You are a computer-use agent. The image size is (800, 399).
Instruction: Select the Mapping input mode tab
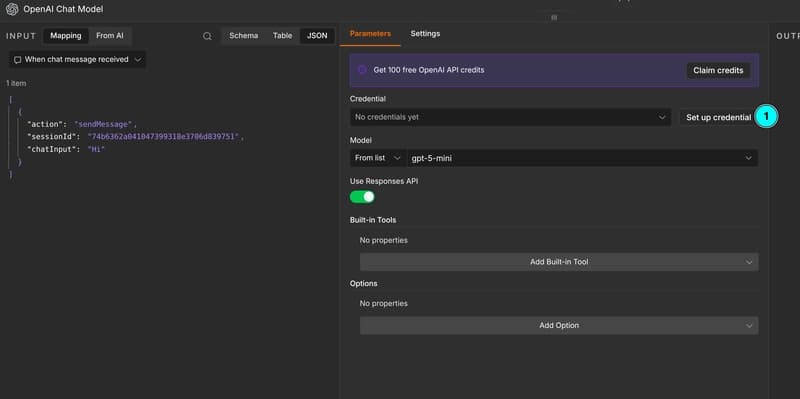66,36
